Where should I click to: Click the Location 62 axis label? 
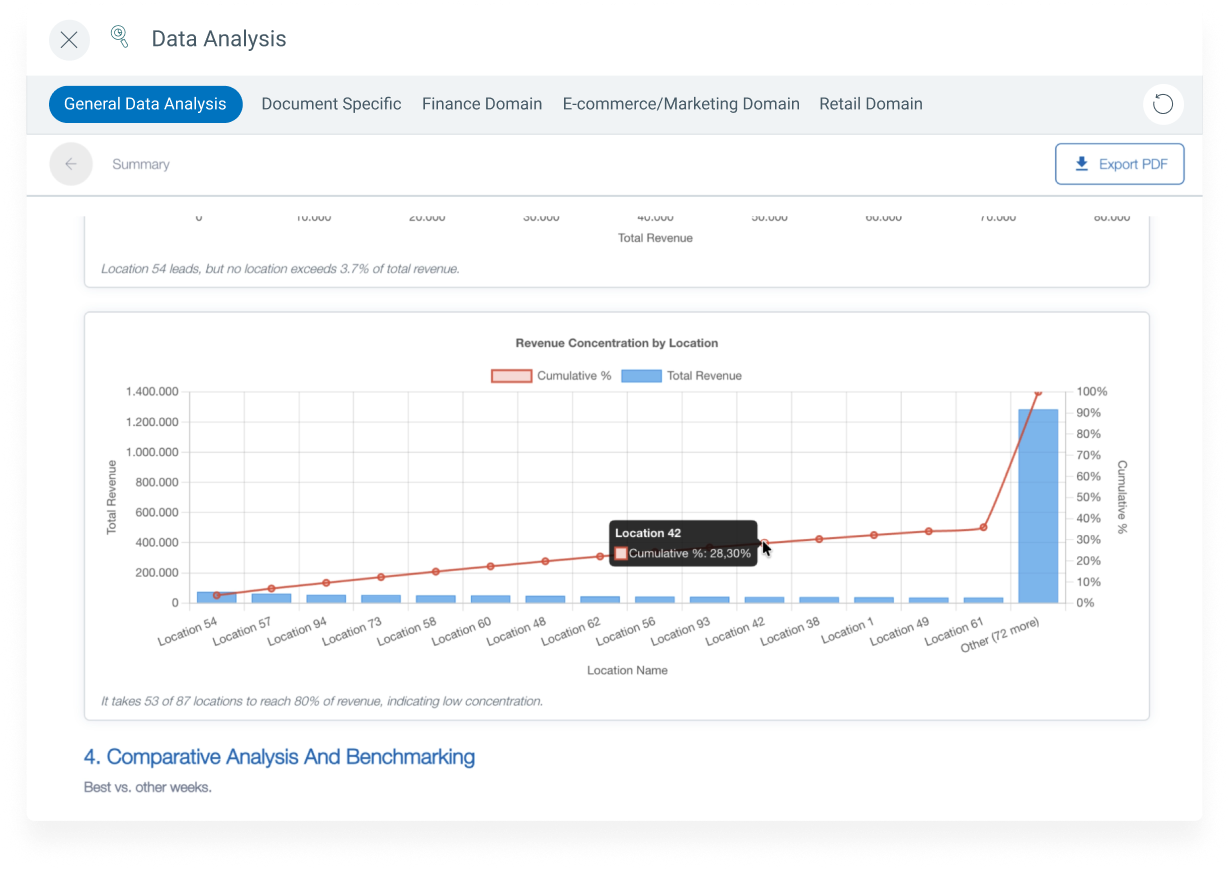click(571, 632)
